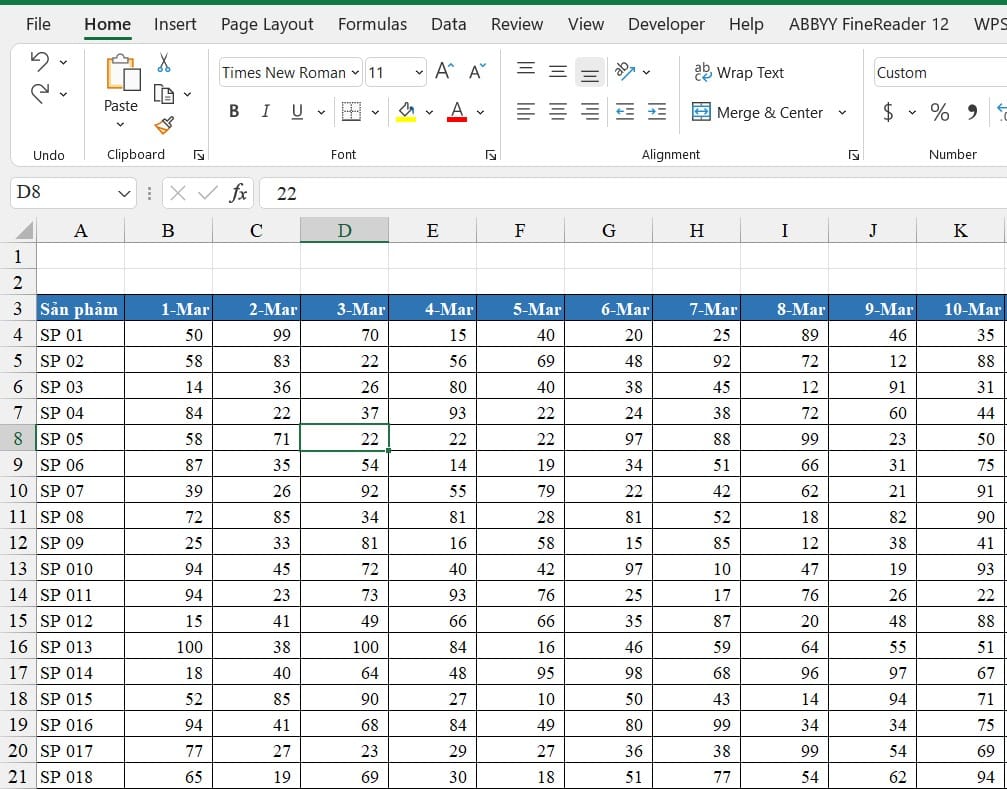
Task: Click the Insert Function fx icon
Action: coord(238,193)
